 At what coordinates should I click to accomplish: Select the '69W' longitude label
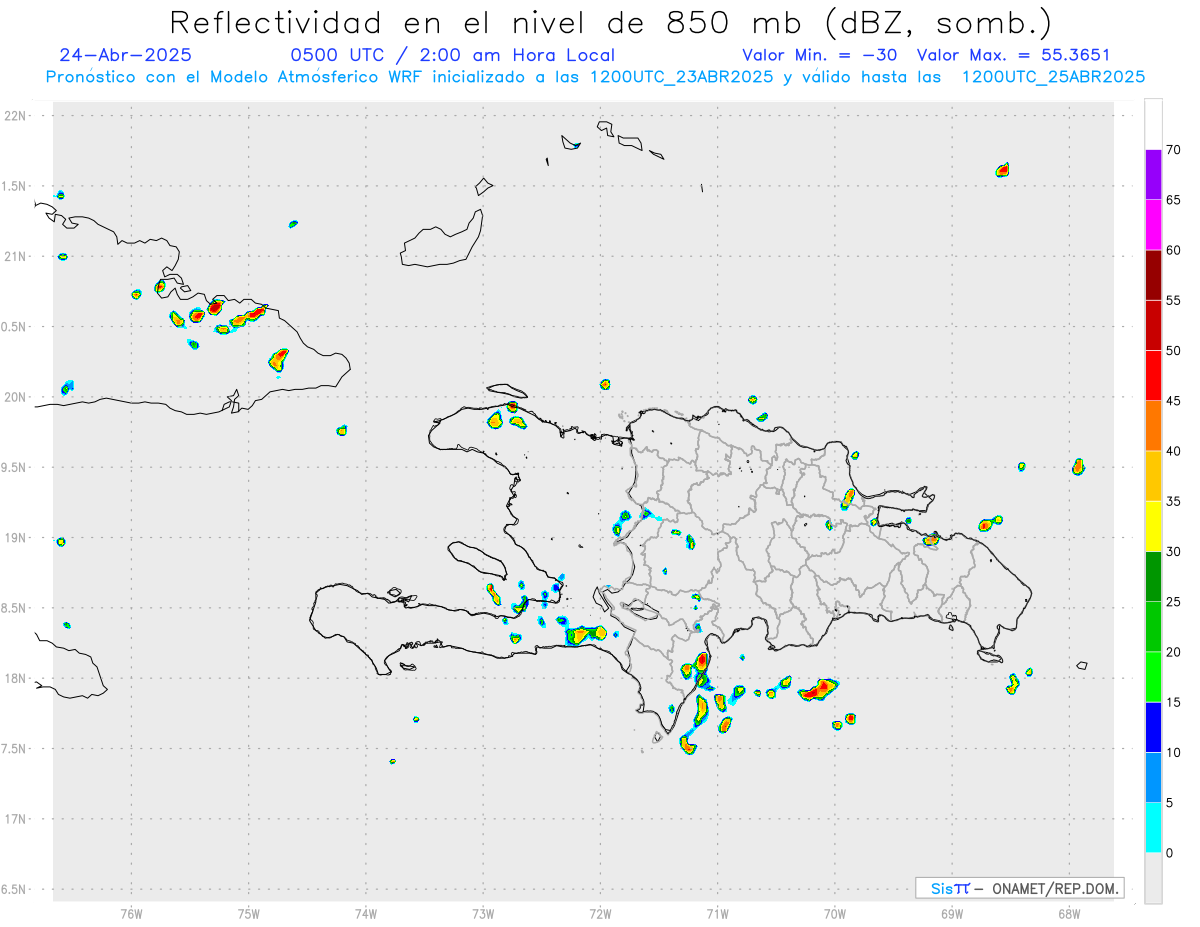tap(952, 913)
